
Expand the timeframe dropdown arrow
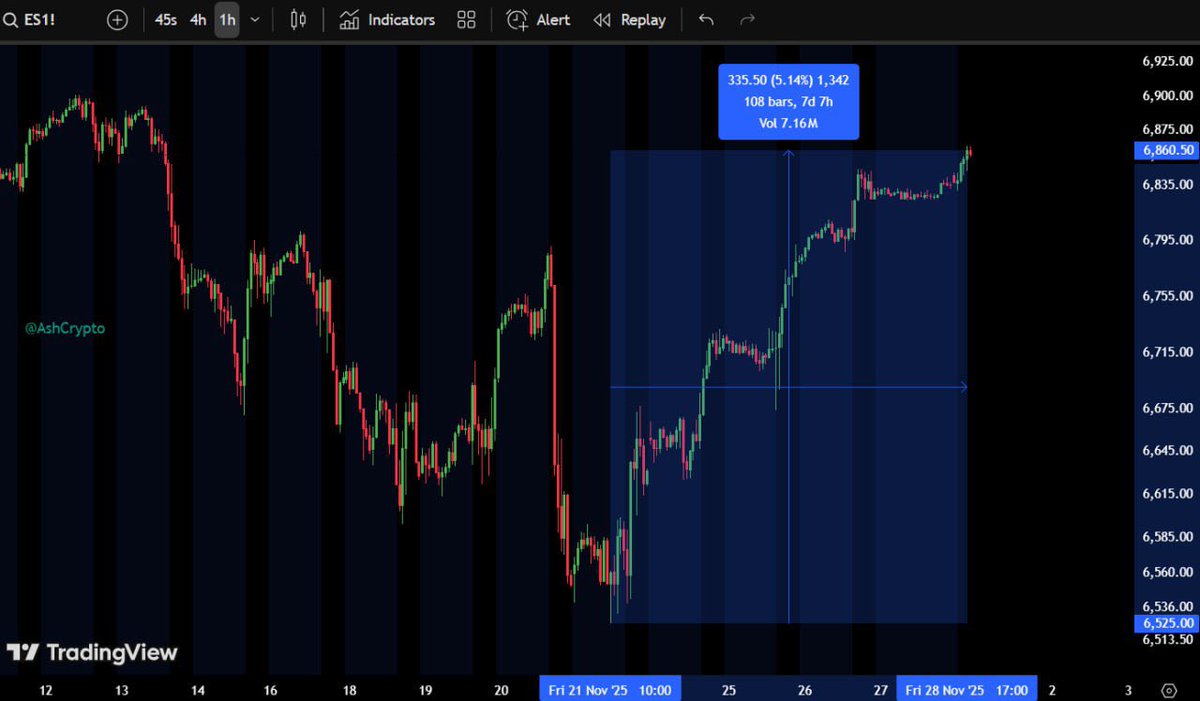(256, 20)
